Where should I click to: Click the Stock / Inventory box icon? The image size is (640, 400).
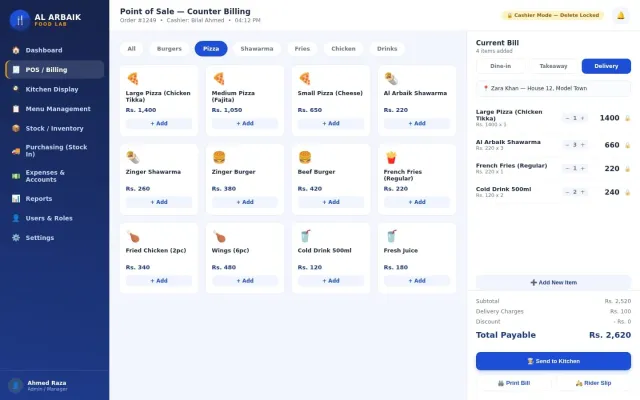click(x=16, y=128)
